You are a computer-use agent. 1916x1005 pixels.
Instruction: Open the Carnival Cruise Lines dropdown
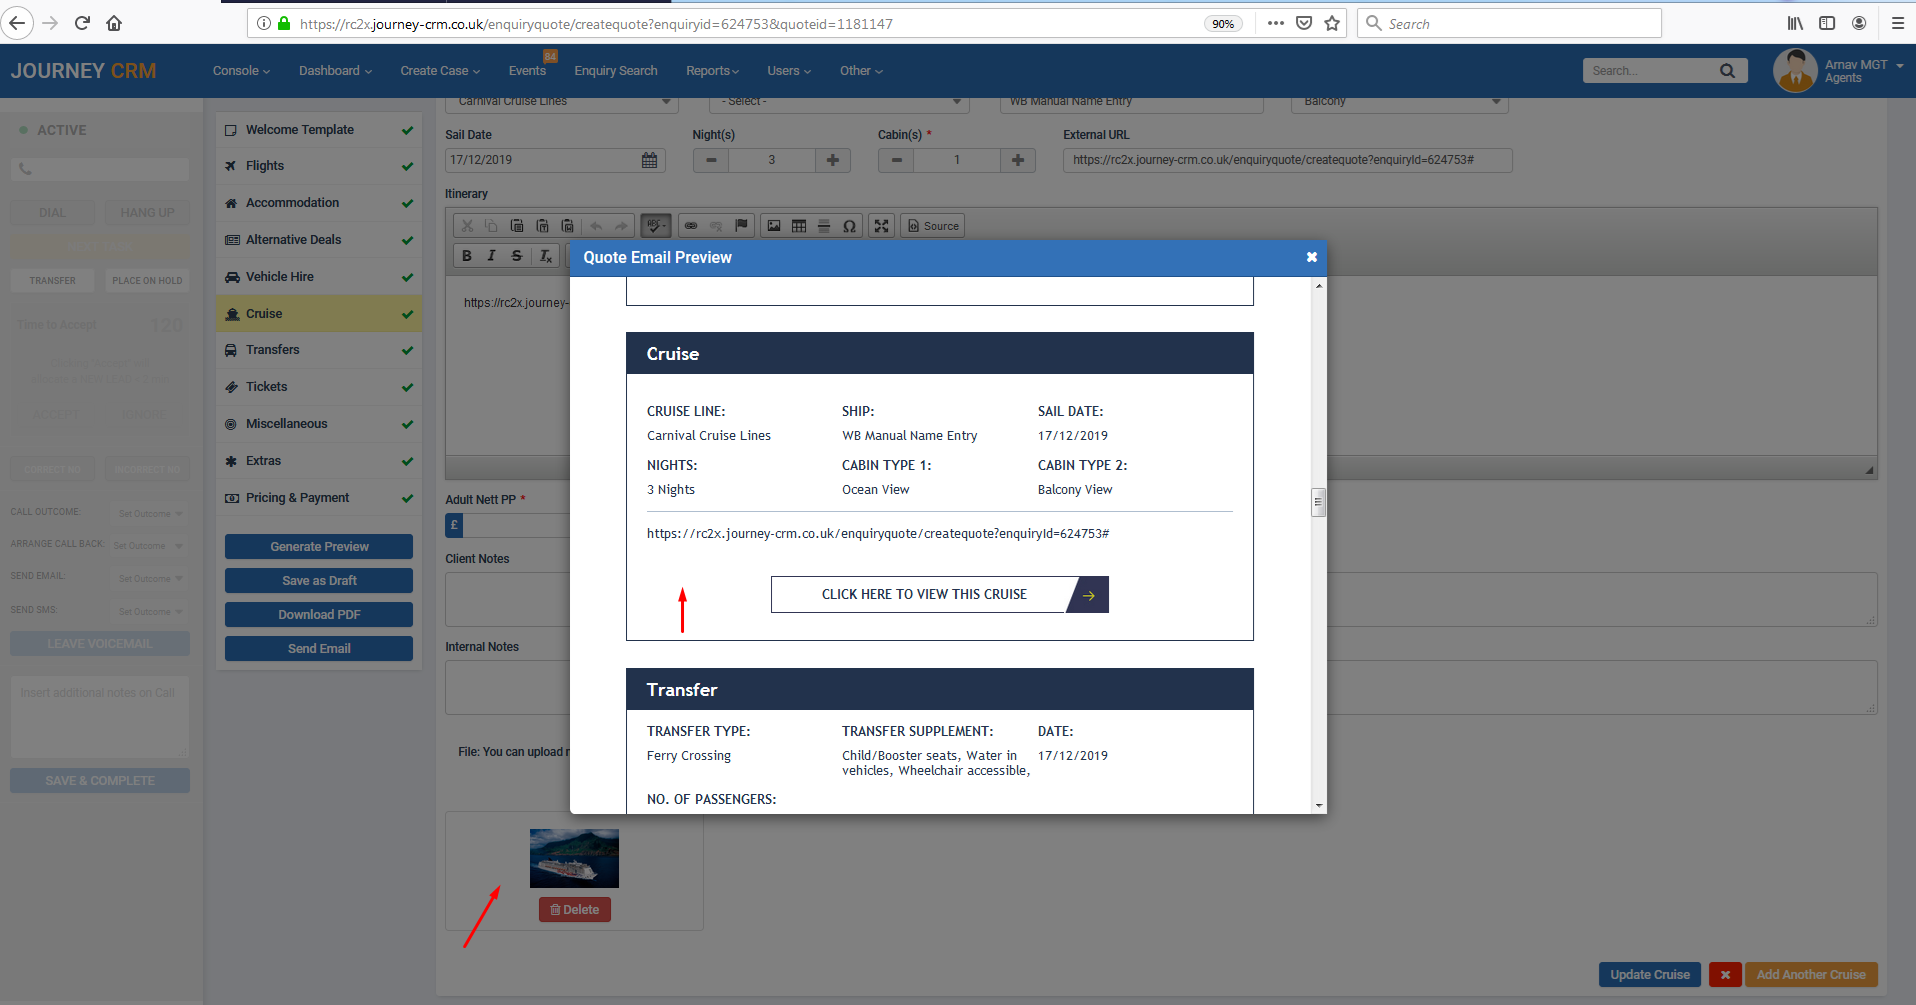pos(564,102)
